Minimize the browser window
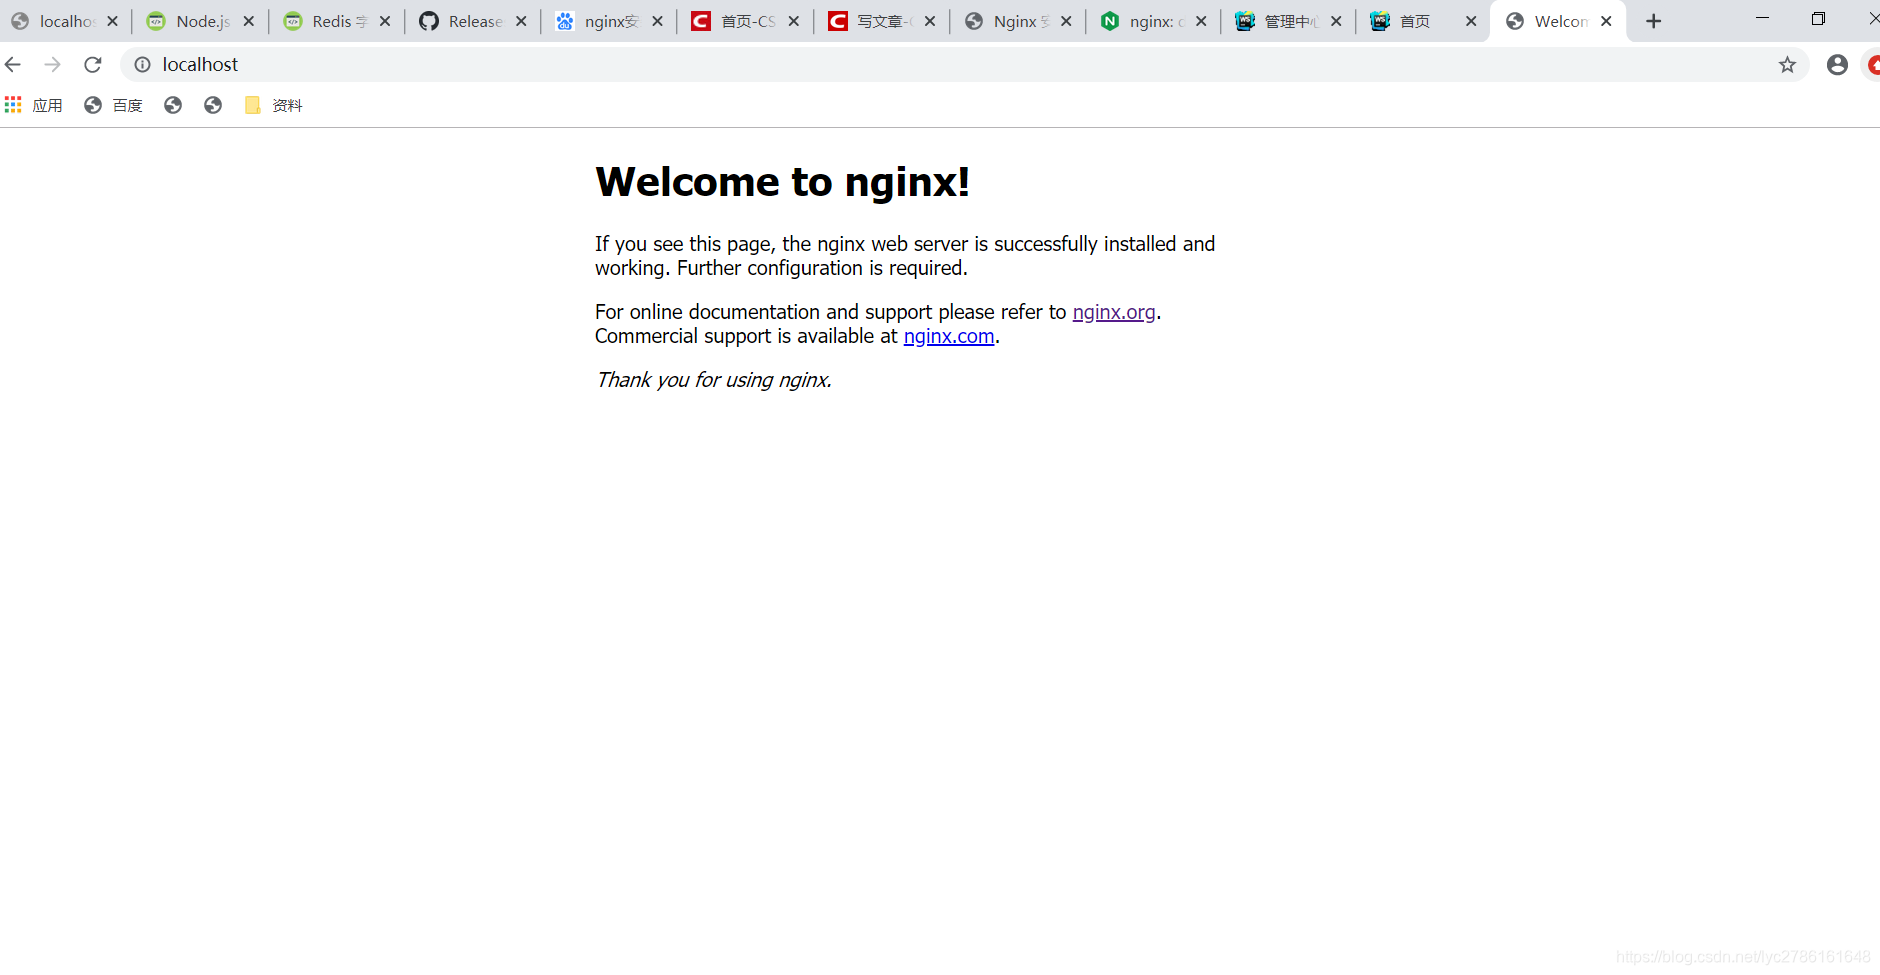The height and width of the screenshot is (975, 1880). point(1762,18)
